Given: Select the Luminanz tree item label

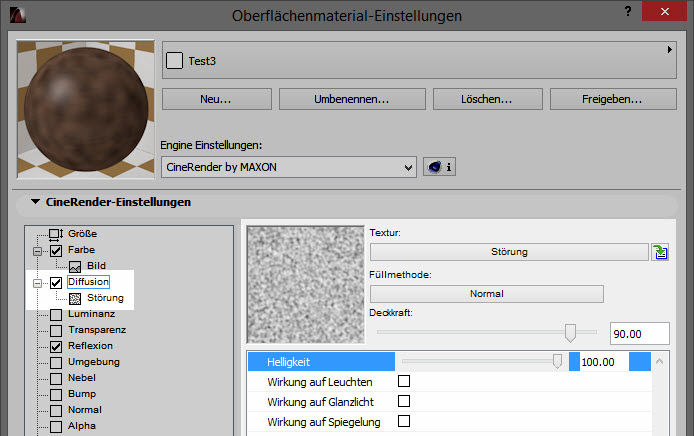Looking at the screenshot, I should [92, 314].
